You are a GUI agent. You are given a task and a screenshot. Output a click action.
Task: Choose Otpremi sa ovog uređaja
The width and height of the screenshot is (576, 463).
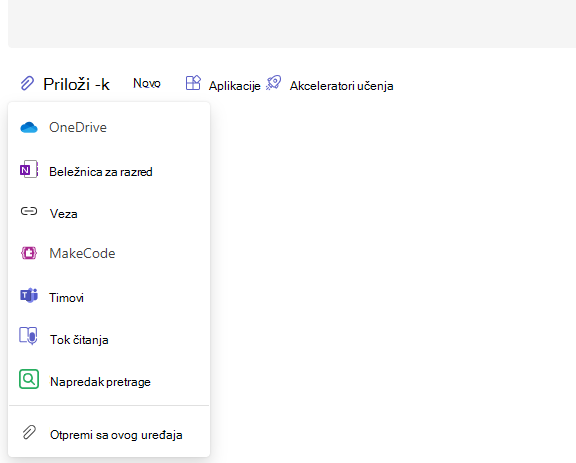tap(109, 434)
